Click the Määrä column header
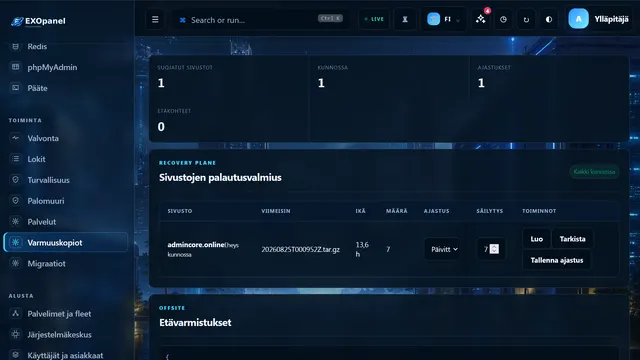This screenshot has height=360, width=640. point(397,211)
